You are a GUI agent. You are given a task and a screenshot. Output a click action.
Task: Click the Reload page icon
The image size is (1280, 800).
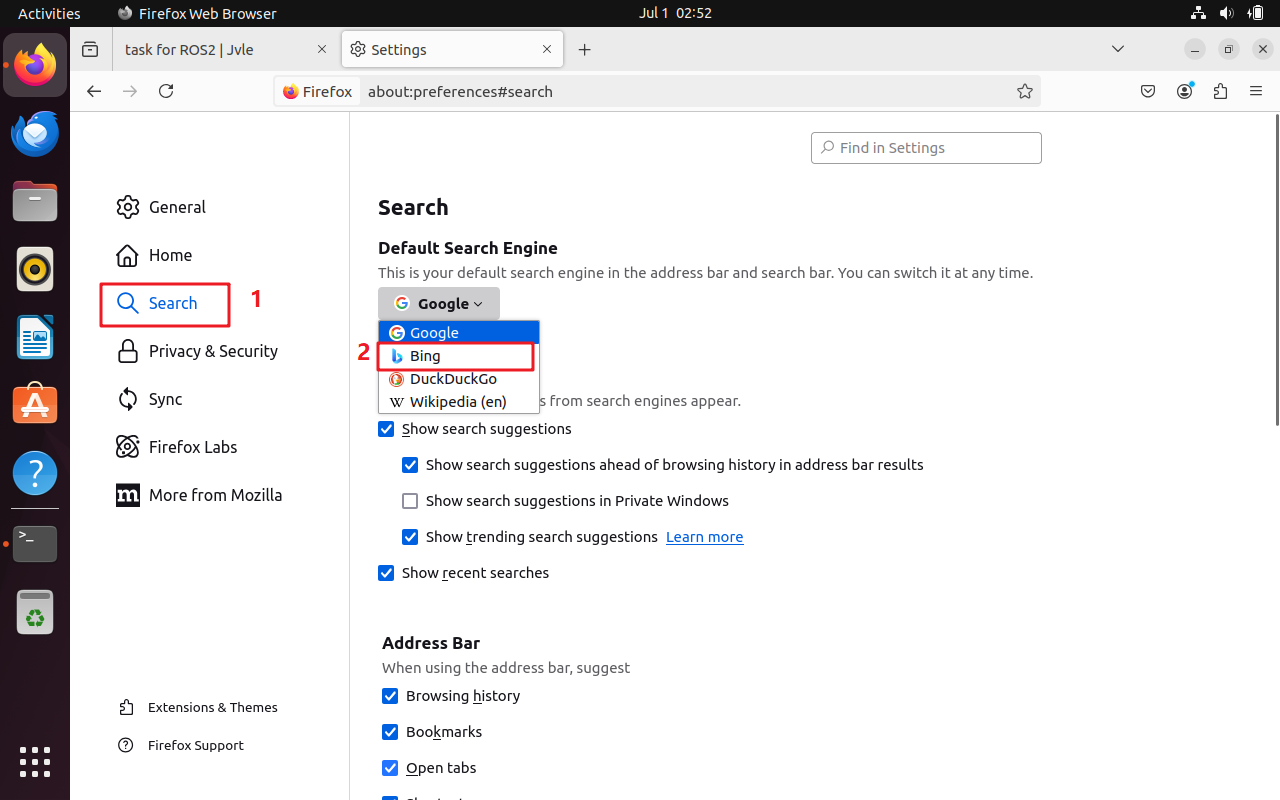coord(166,91)
